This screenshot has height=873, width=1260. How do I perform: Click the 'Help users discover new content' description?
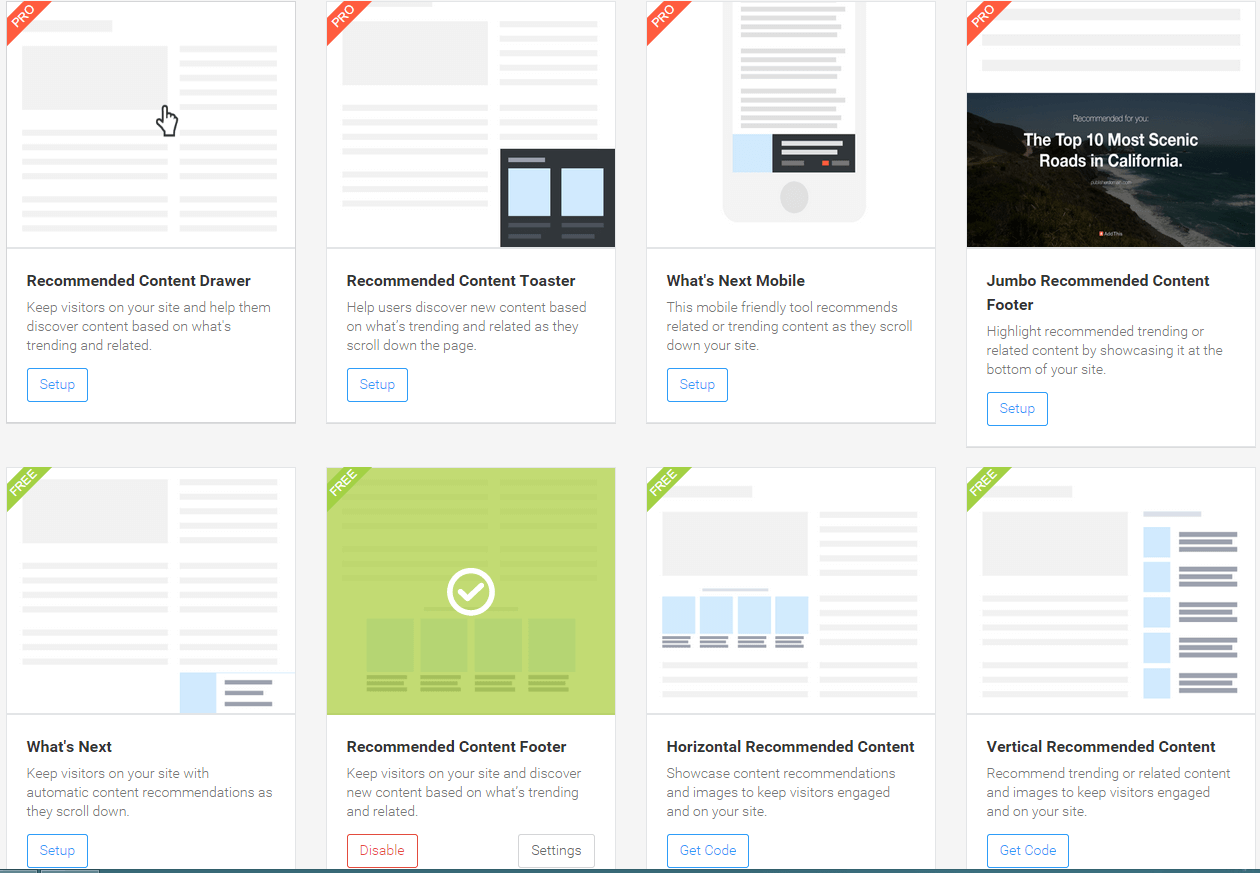(467, 326)
